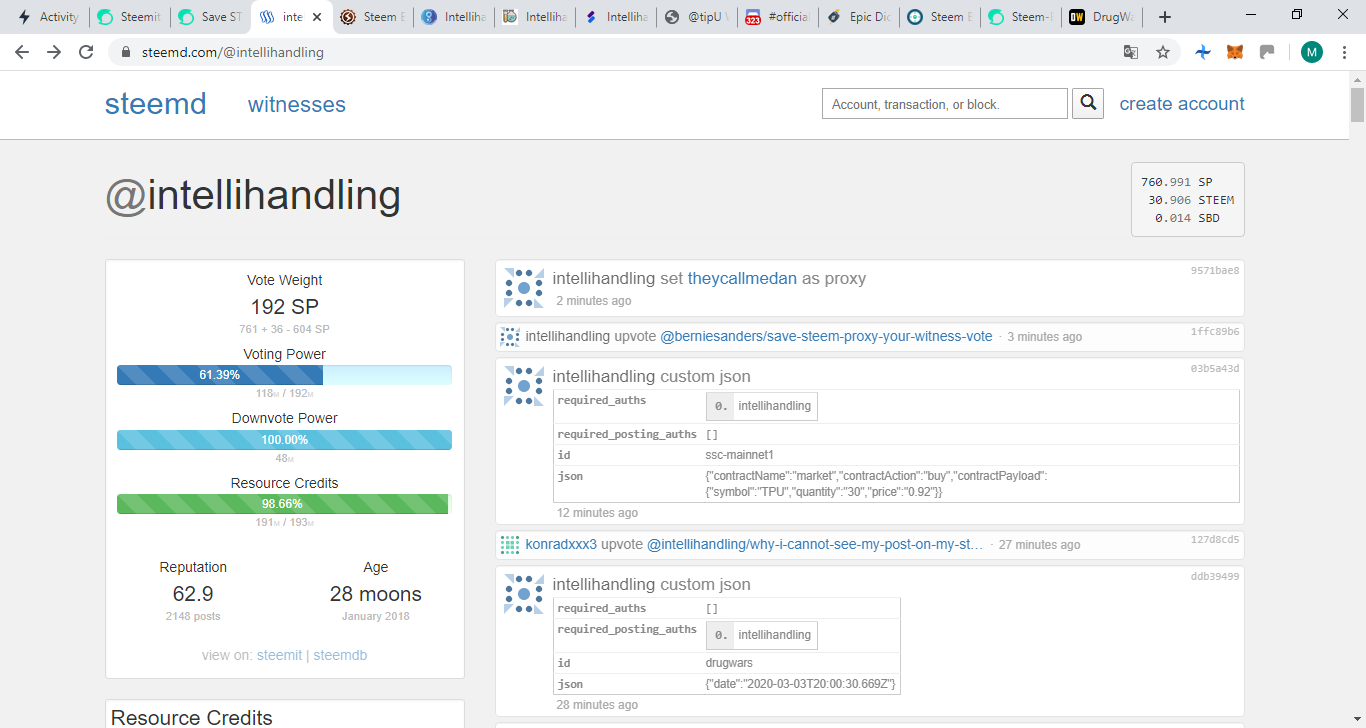Image resolution: width=1366 pixels, height=728 pixels.
Task: Click the 30.906 STEEM balance
Action: [1191, 200]
